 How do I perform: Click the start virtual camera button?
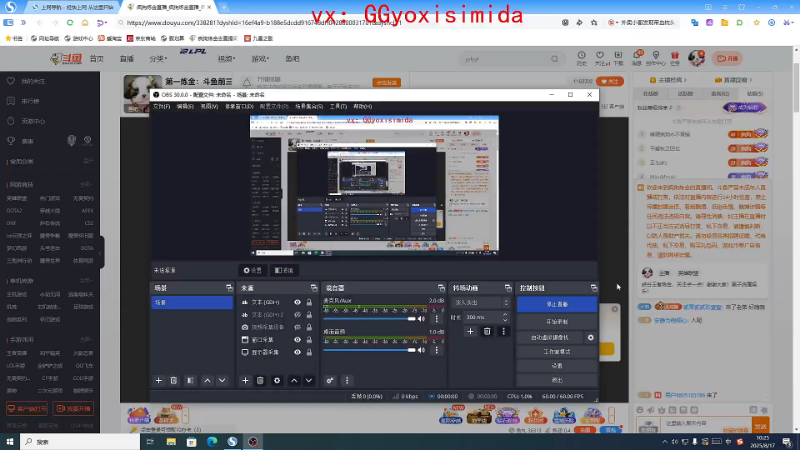[x=550, y=338]
